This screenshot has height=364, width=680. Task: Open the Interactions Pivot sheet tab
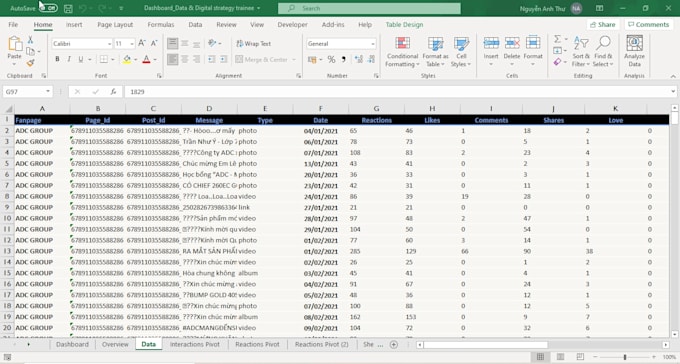point(195,344)
